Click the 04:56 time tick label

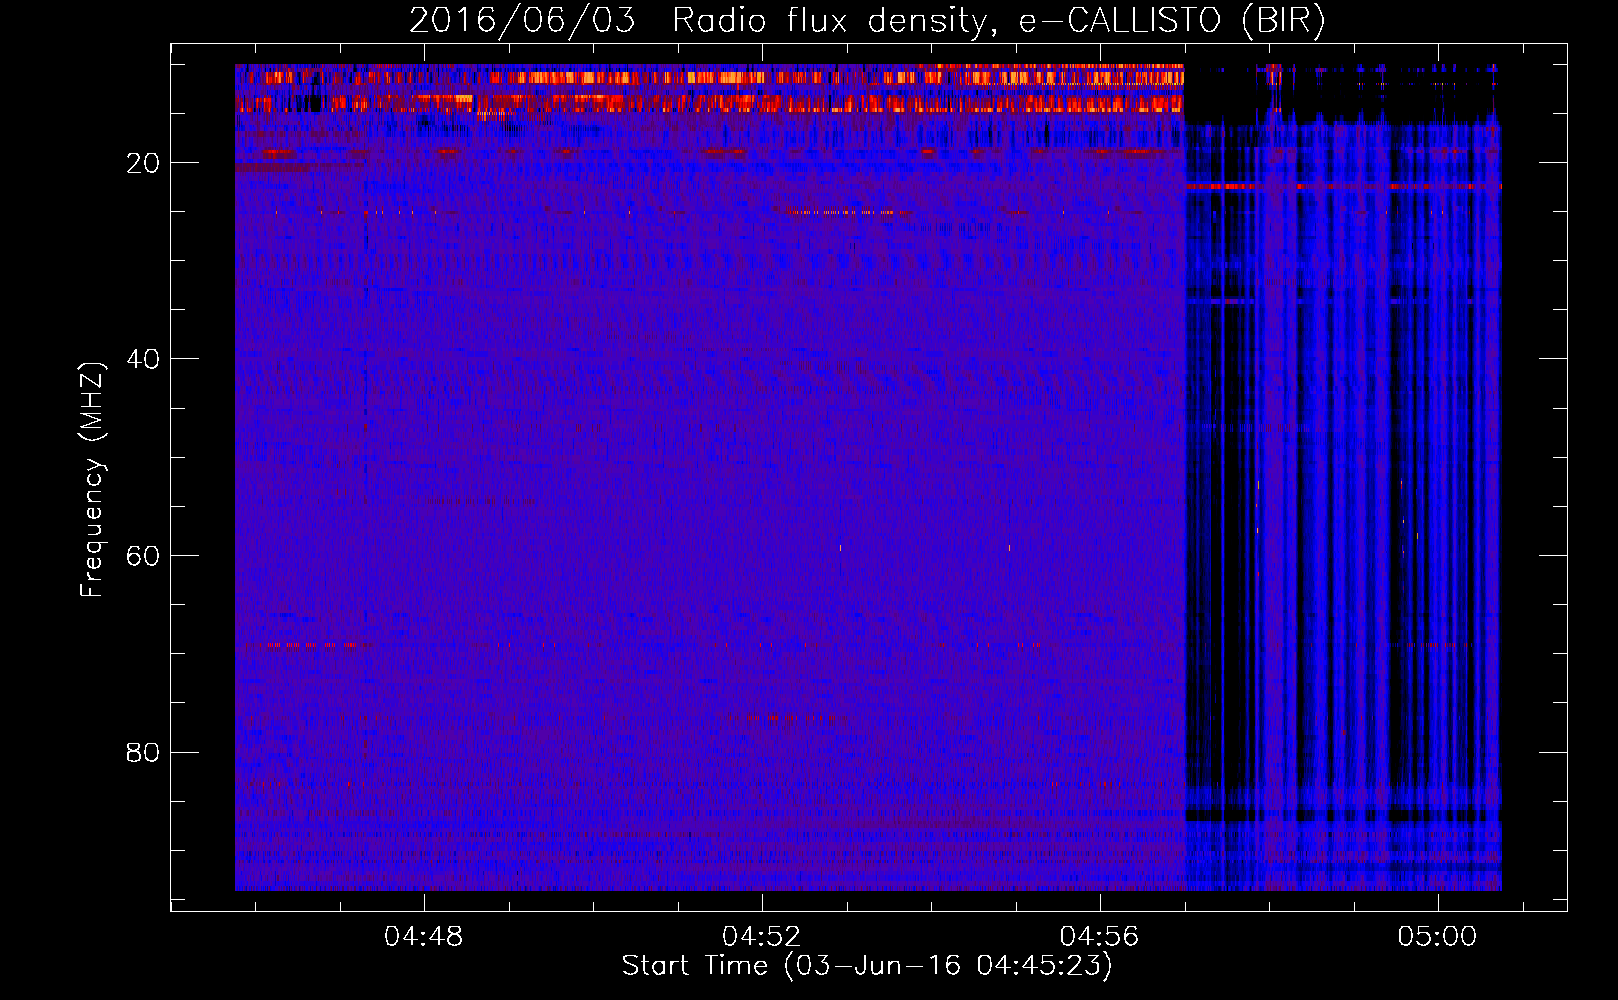point(1100,937)
